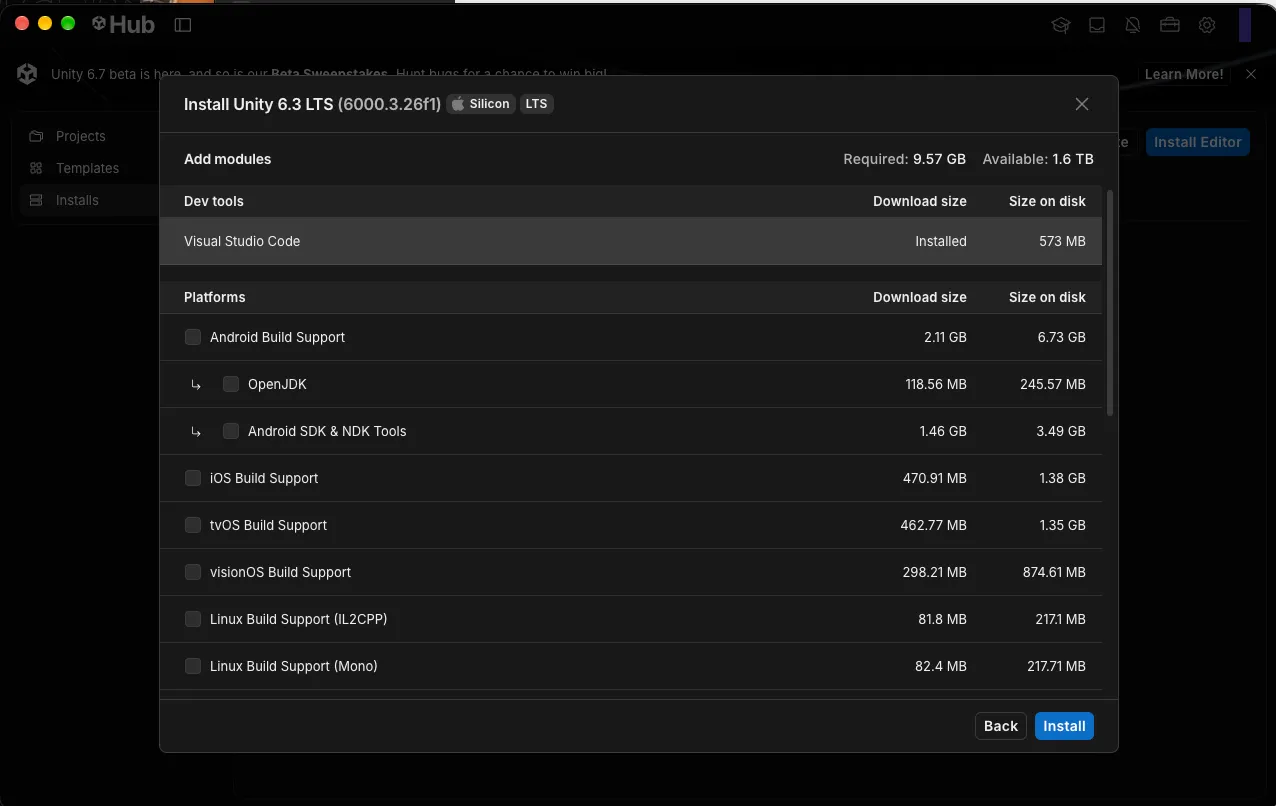Click the Available: 1.6 TB label
1276x806 pixels.
1038,159
